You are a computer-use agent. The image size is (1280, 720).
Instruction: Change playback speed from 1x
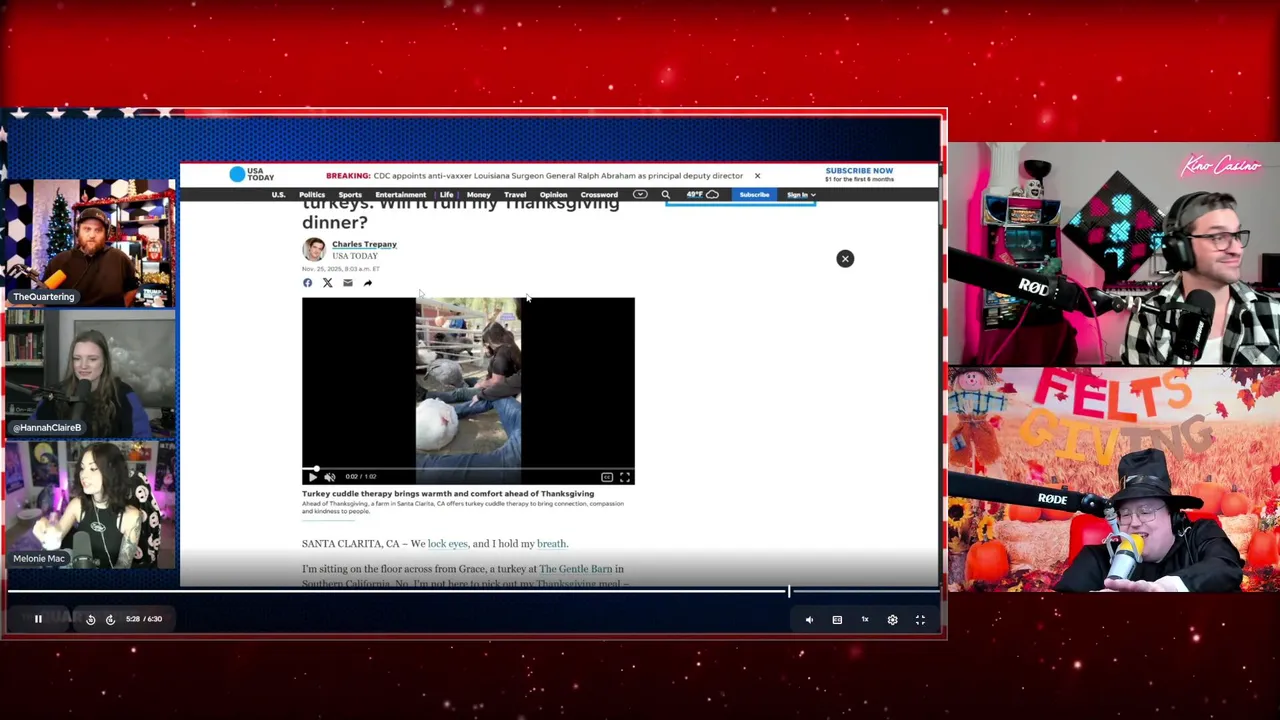pos(865,620)
